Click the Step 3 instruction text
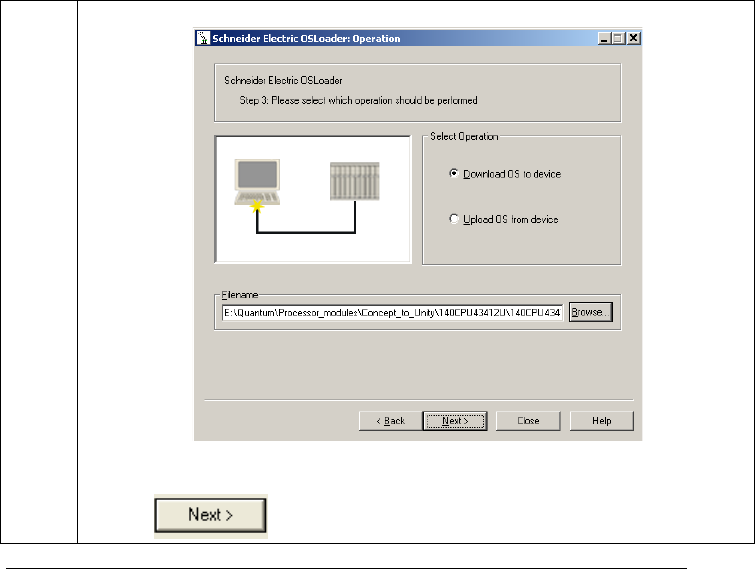 coord(359,101)
